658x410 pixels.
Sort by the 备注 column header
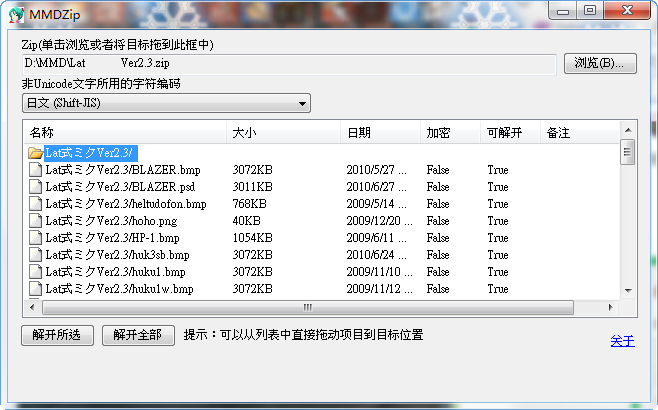click(x=580, y=133)
